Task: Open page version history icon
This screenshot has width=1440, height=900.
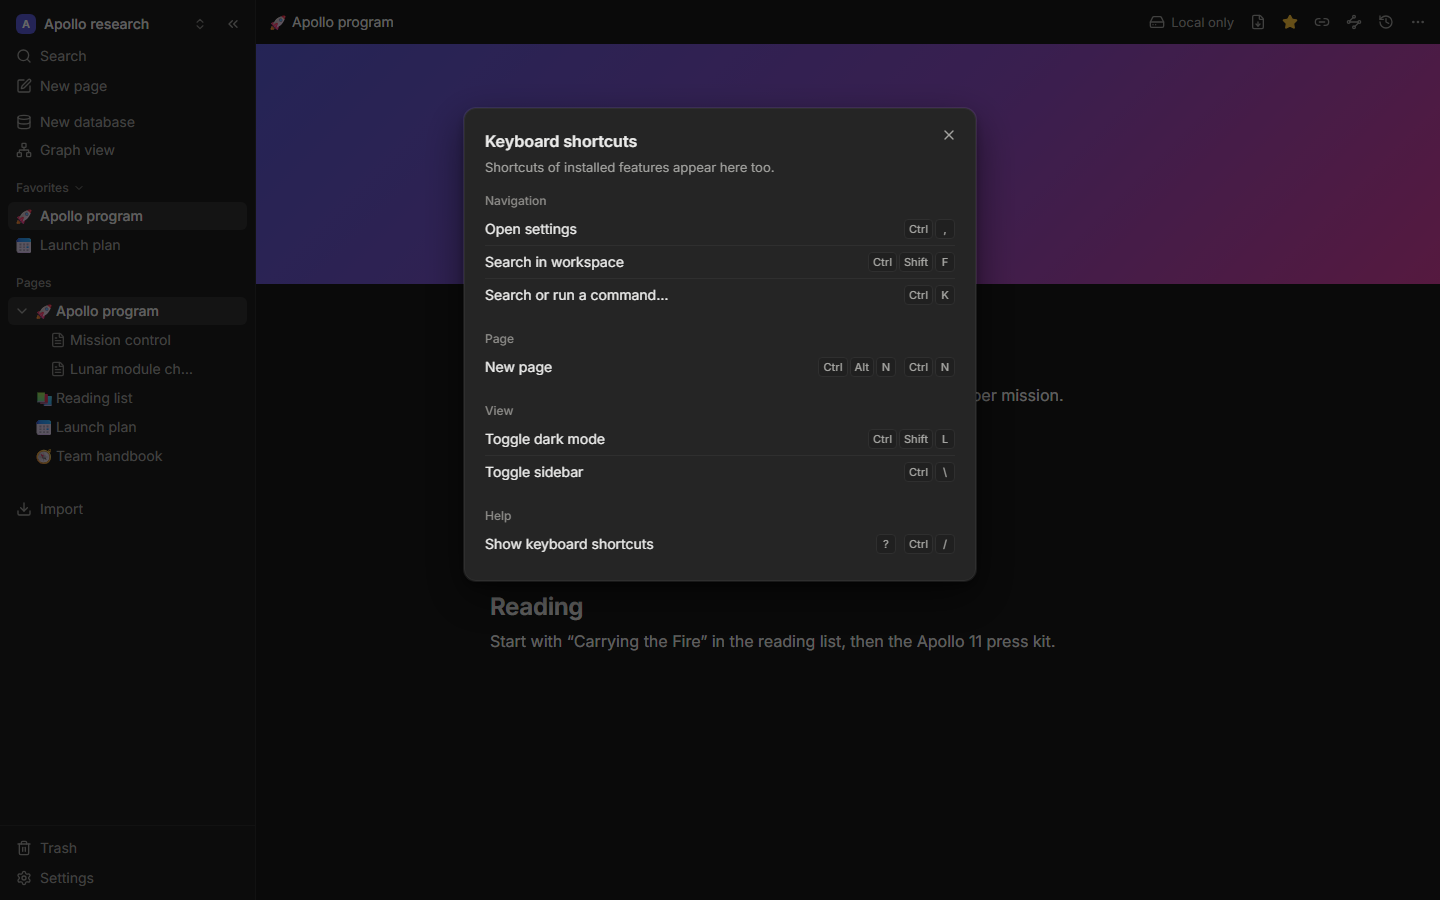Action: [x=1386, y=22]
